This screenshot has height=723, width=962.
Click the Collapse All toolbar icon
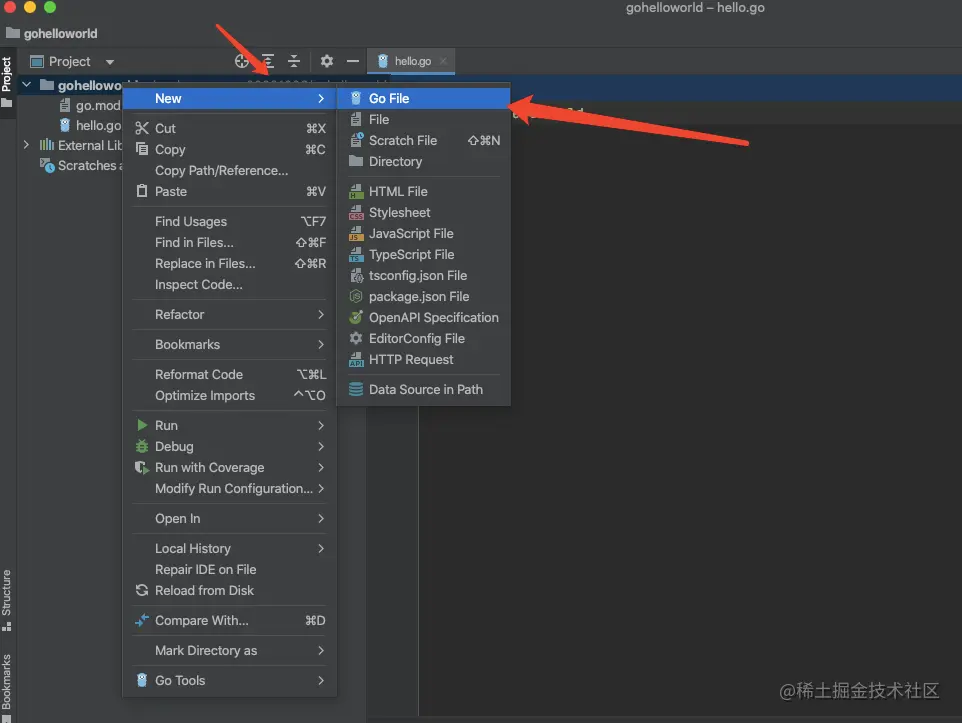294,61
